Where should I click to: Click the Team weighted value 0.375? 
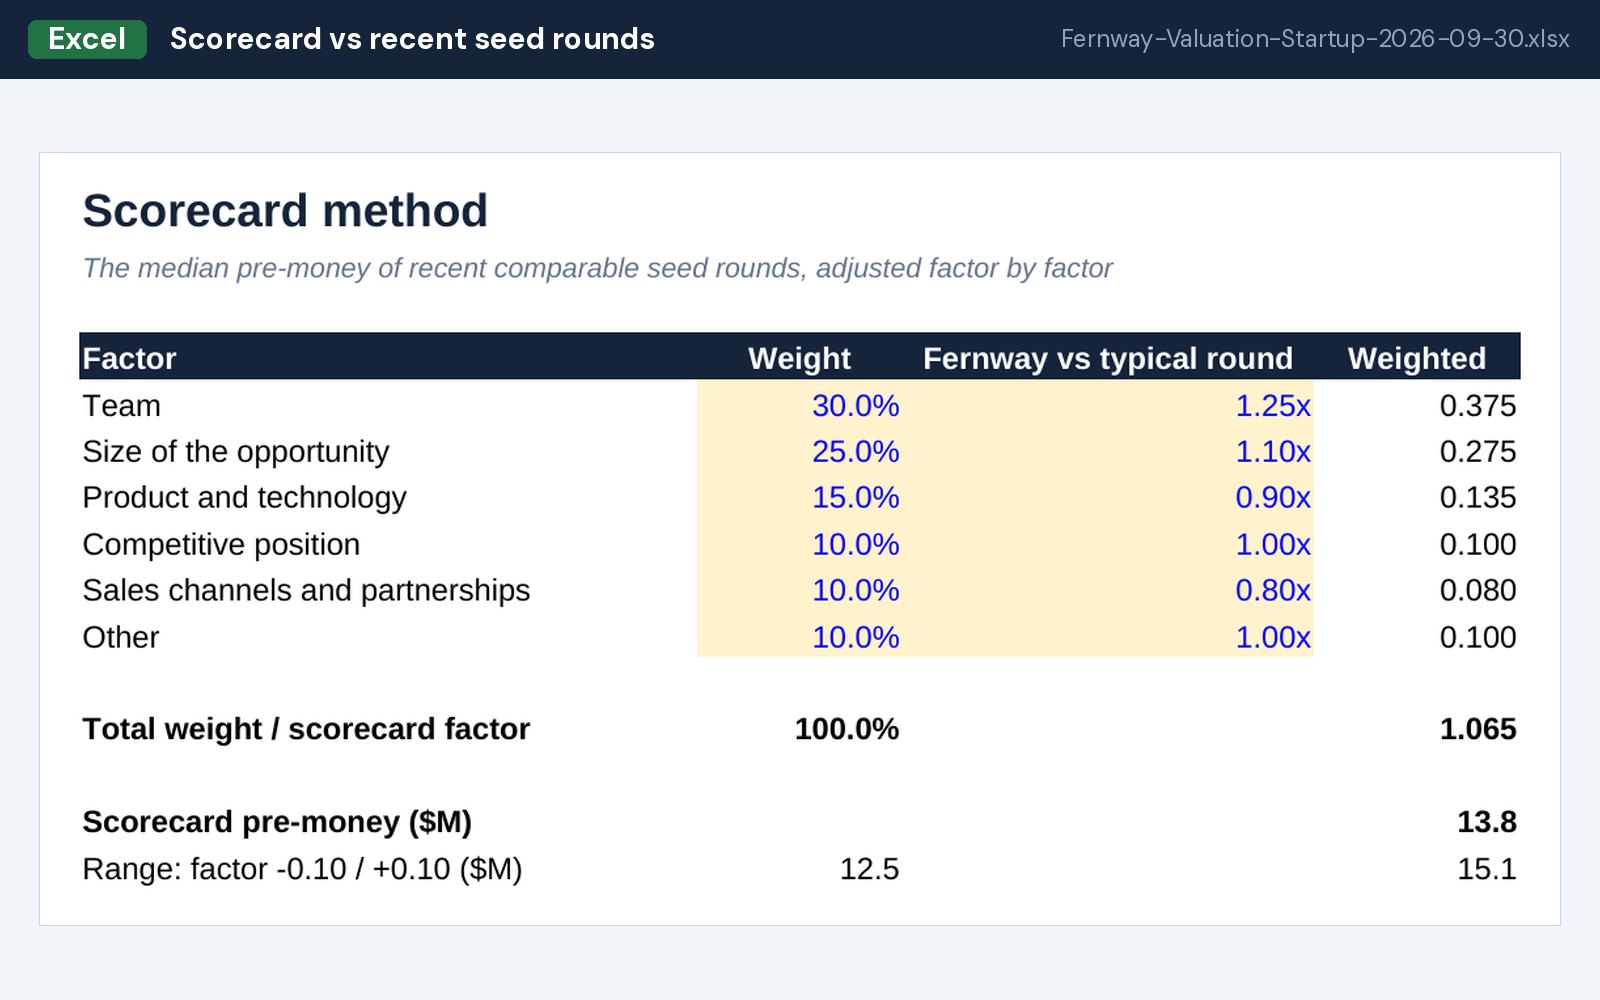[x=1477, y=405]
